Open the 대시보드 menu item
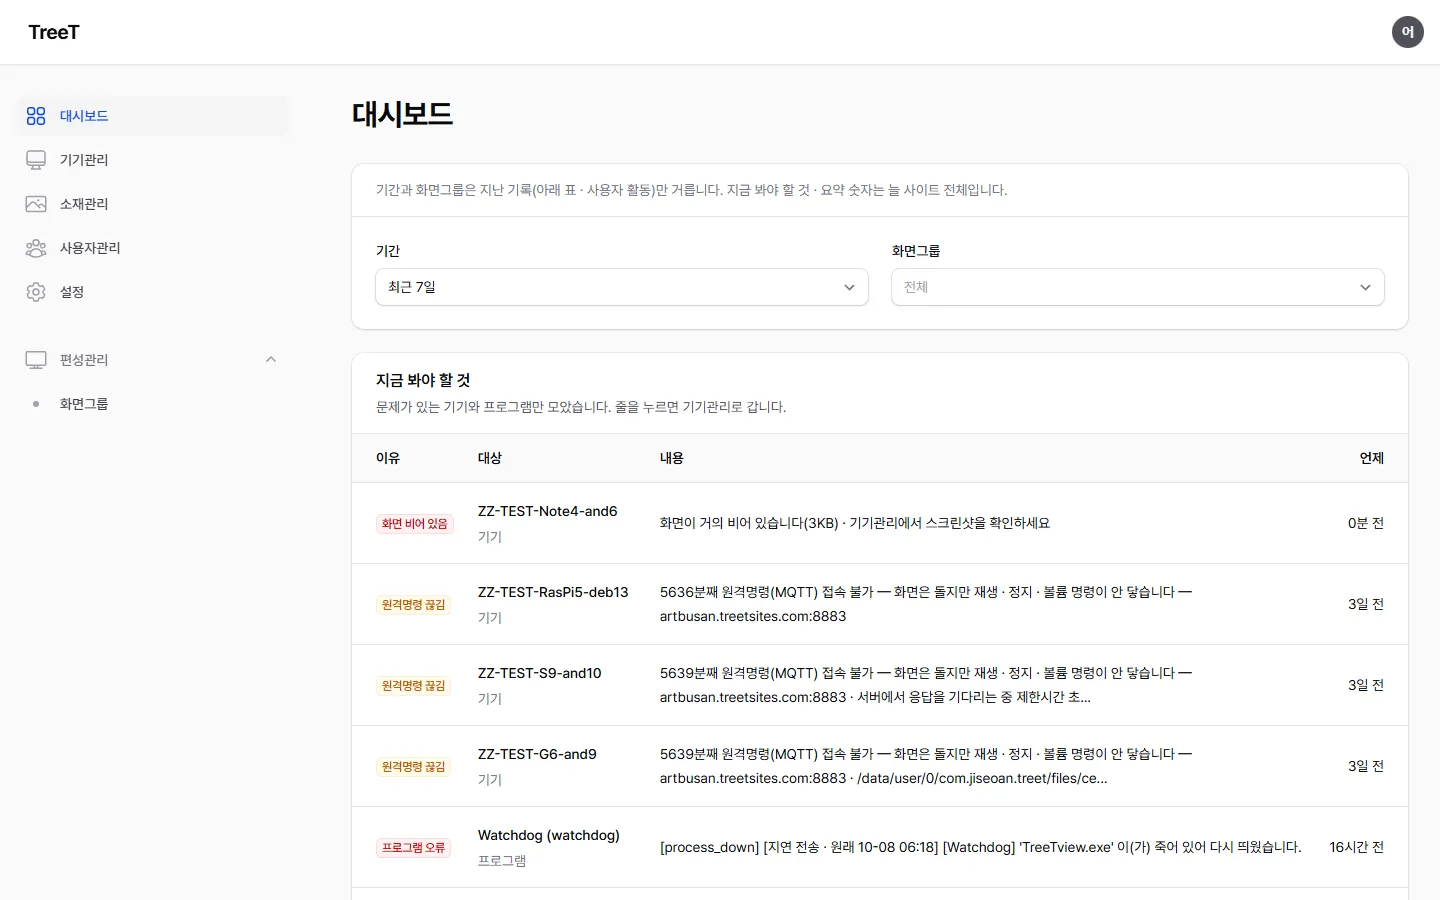 (x=153, y=116)
